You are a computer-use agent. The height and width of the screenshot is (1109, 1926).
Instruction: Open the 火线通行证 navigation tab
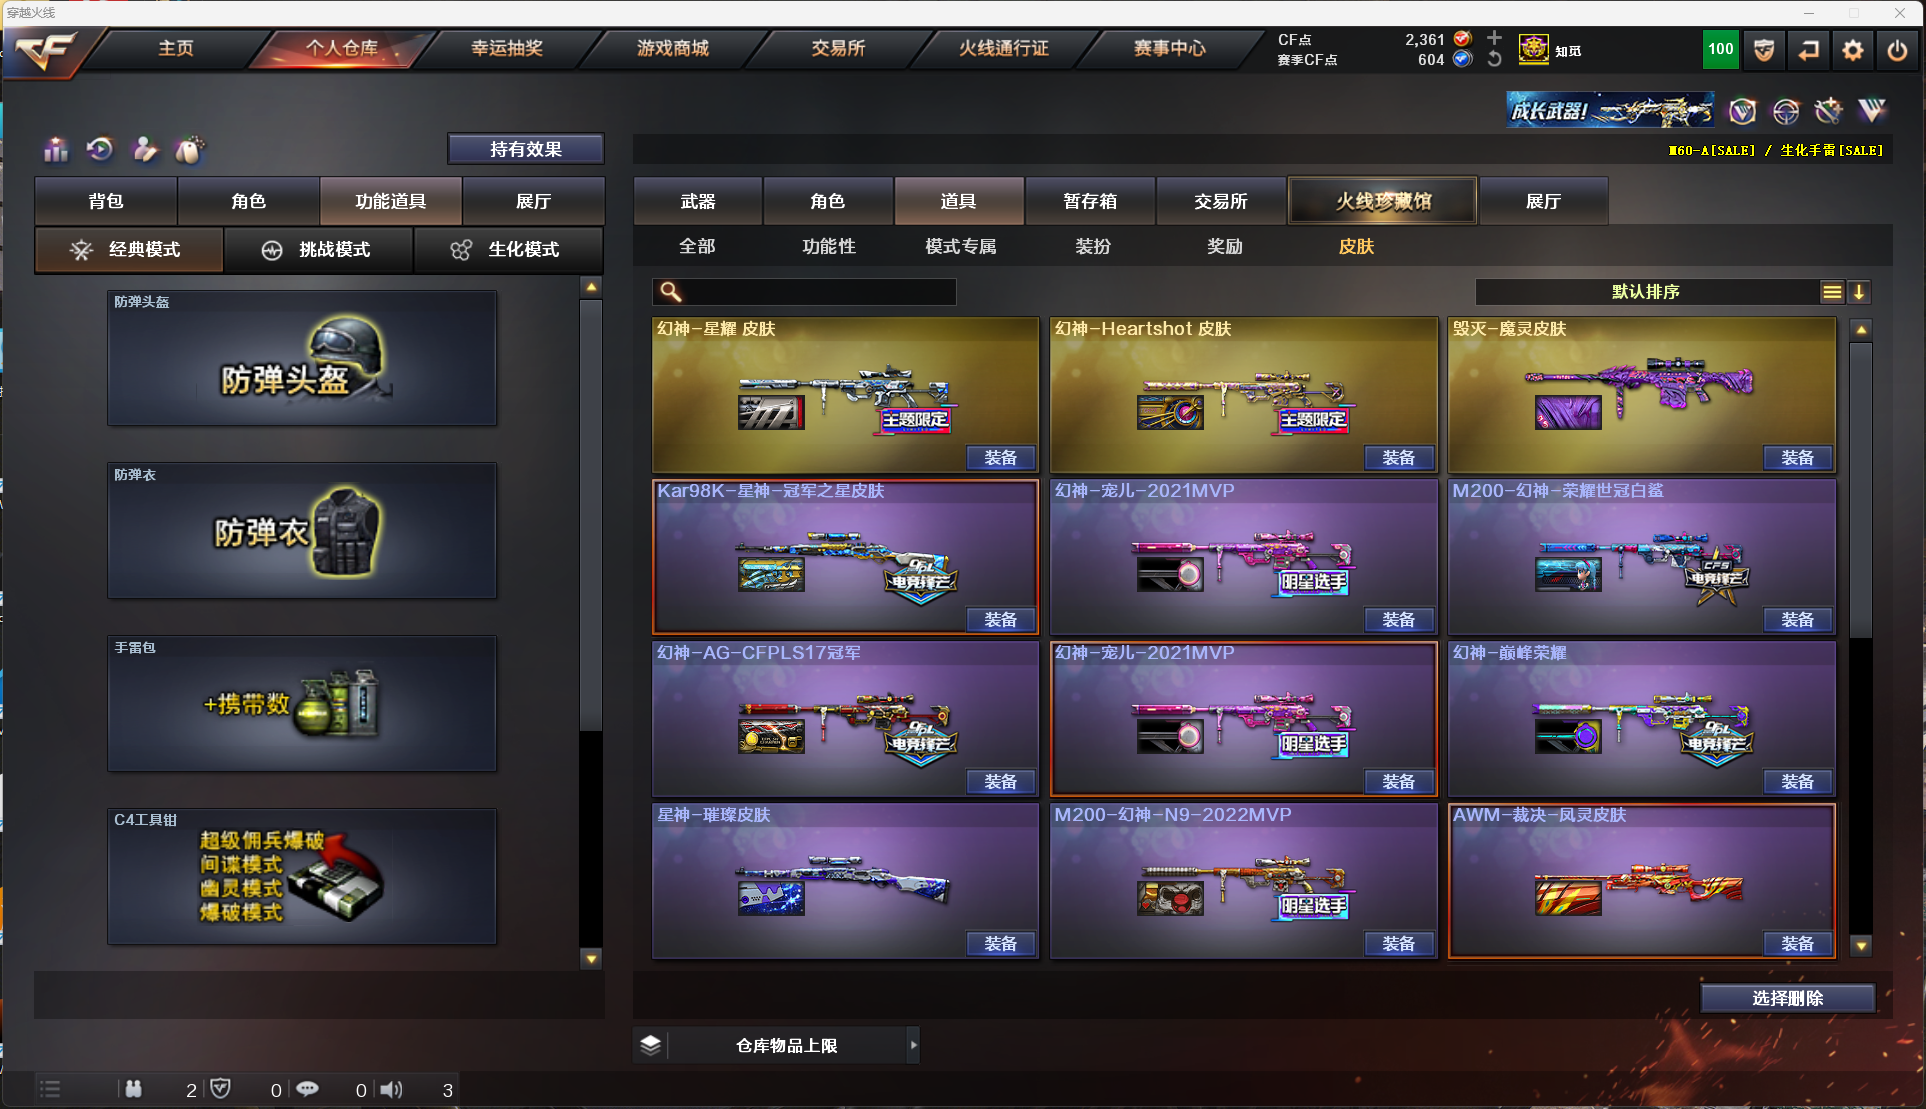click(x=1004, y=48)
